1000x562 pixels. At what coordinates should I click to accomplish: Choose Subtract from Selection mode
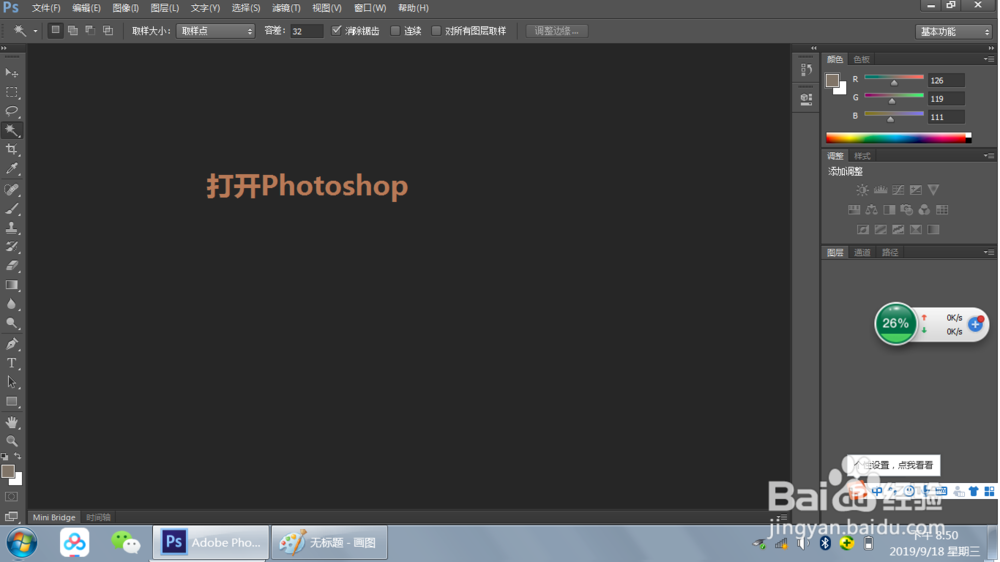(90, 31)
